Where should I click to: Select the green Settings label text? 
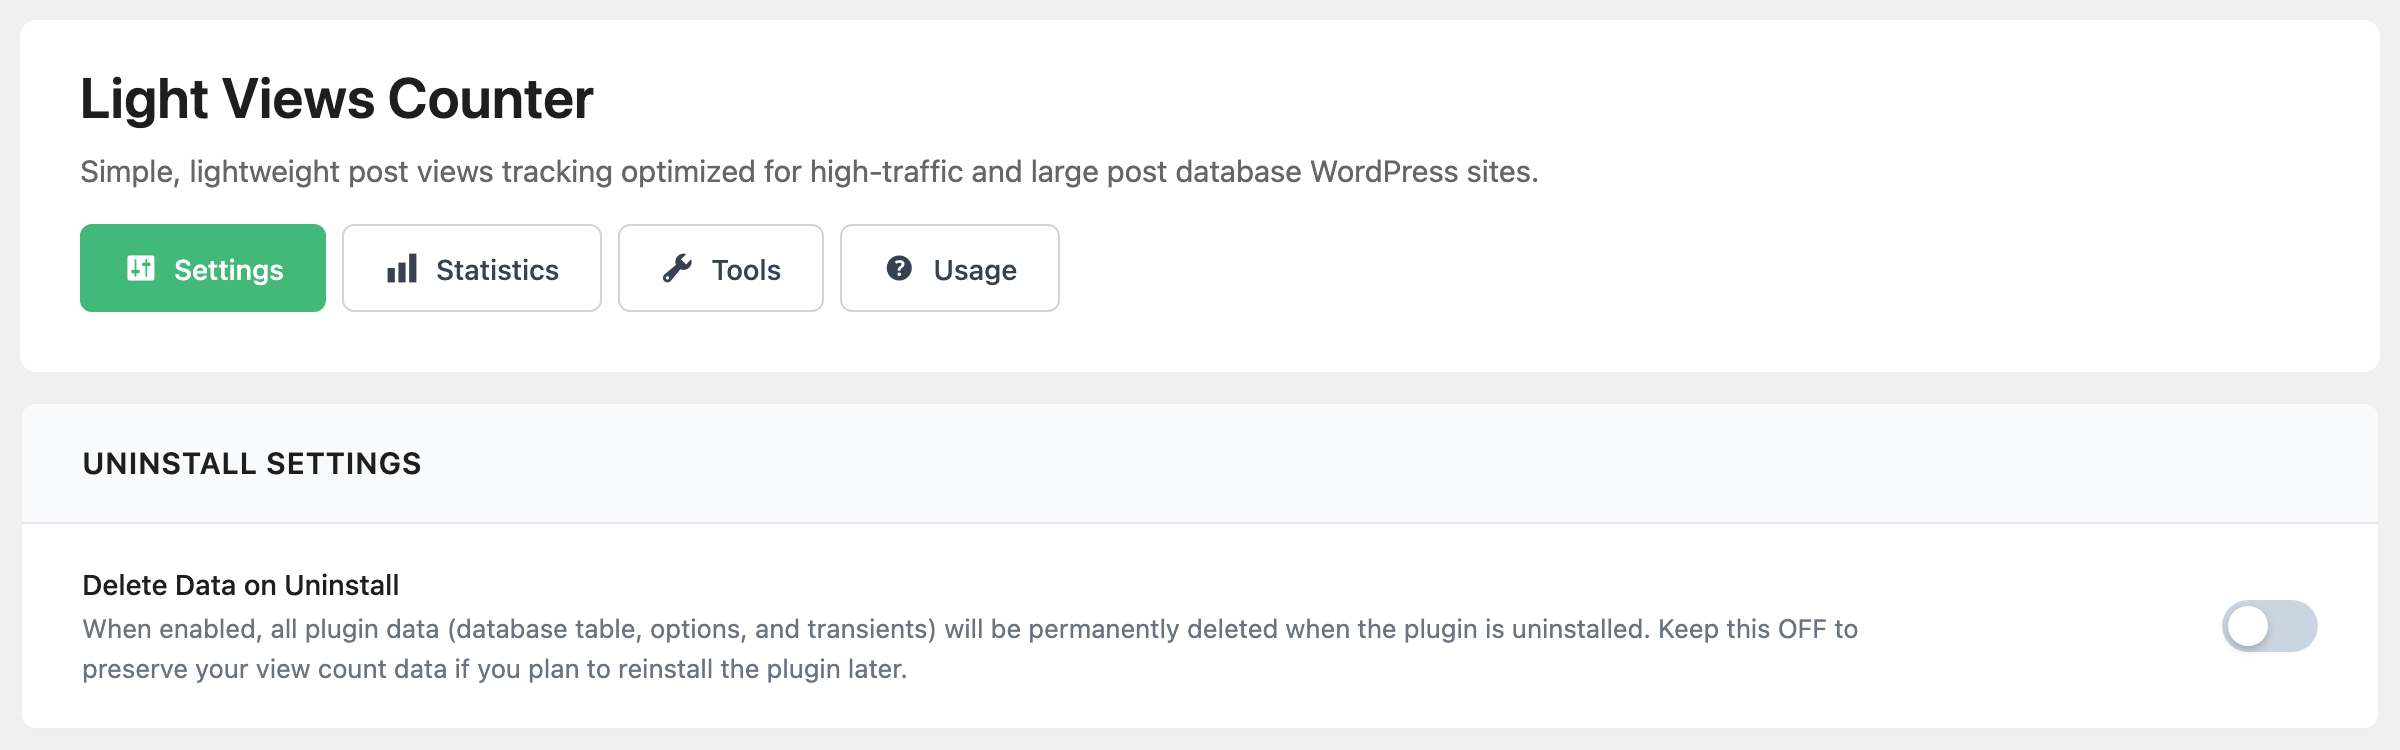229,270
